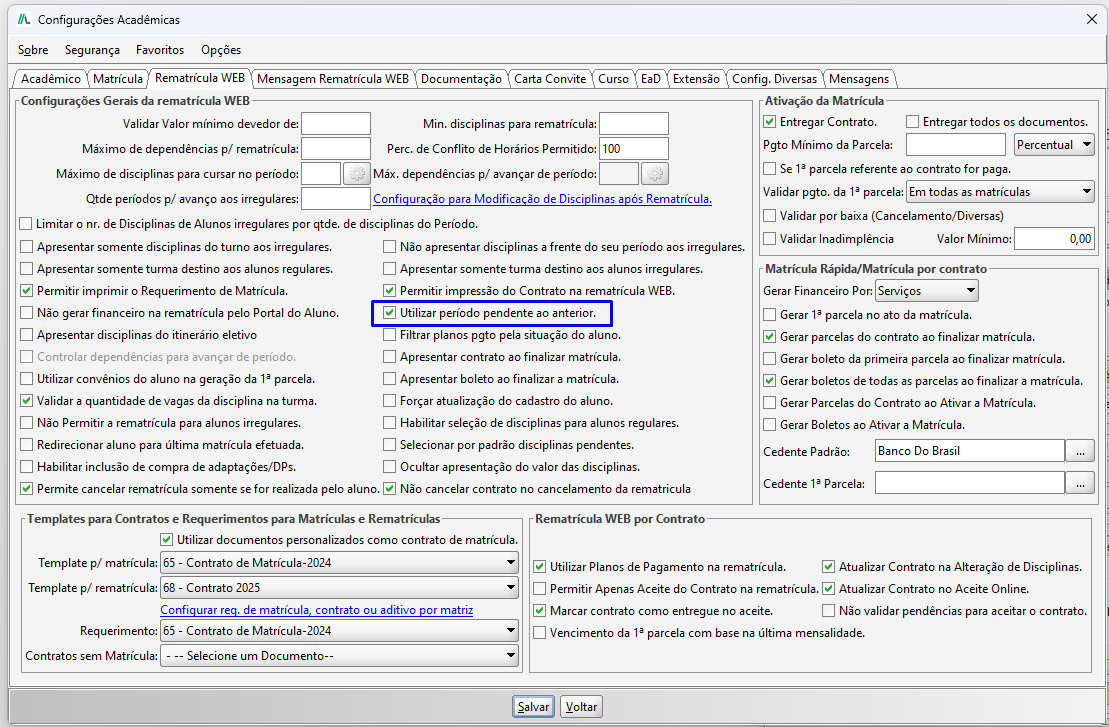Open Configurar req. de matrícula por matriz link

point(317,610)
